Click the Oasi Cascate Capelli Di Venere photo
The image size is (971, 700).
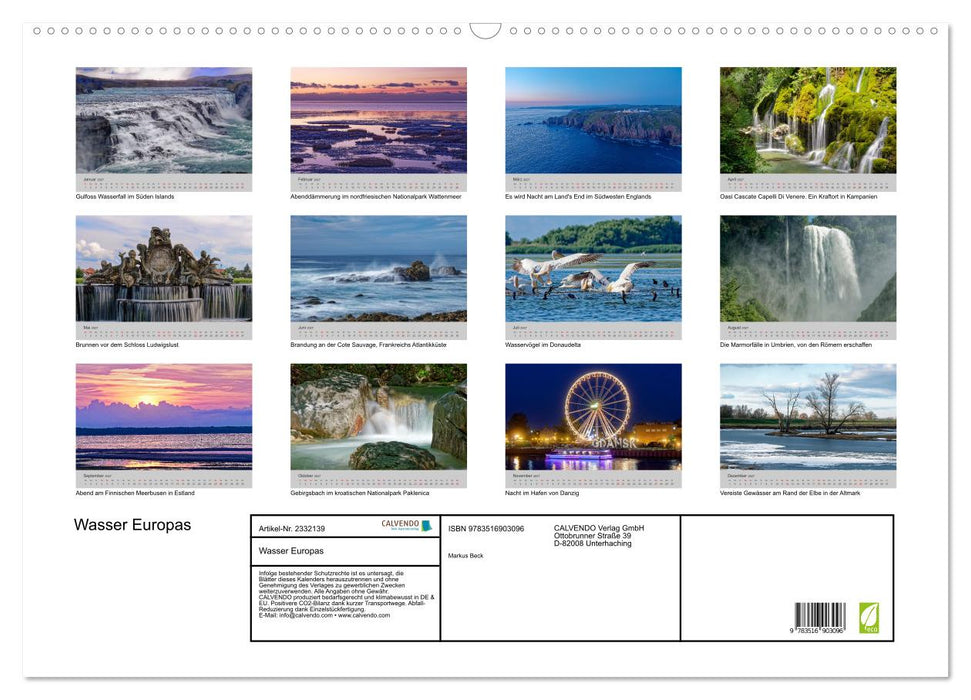(808, 120)
